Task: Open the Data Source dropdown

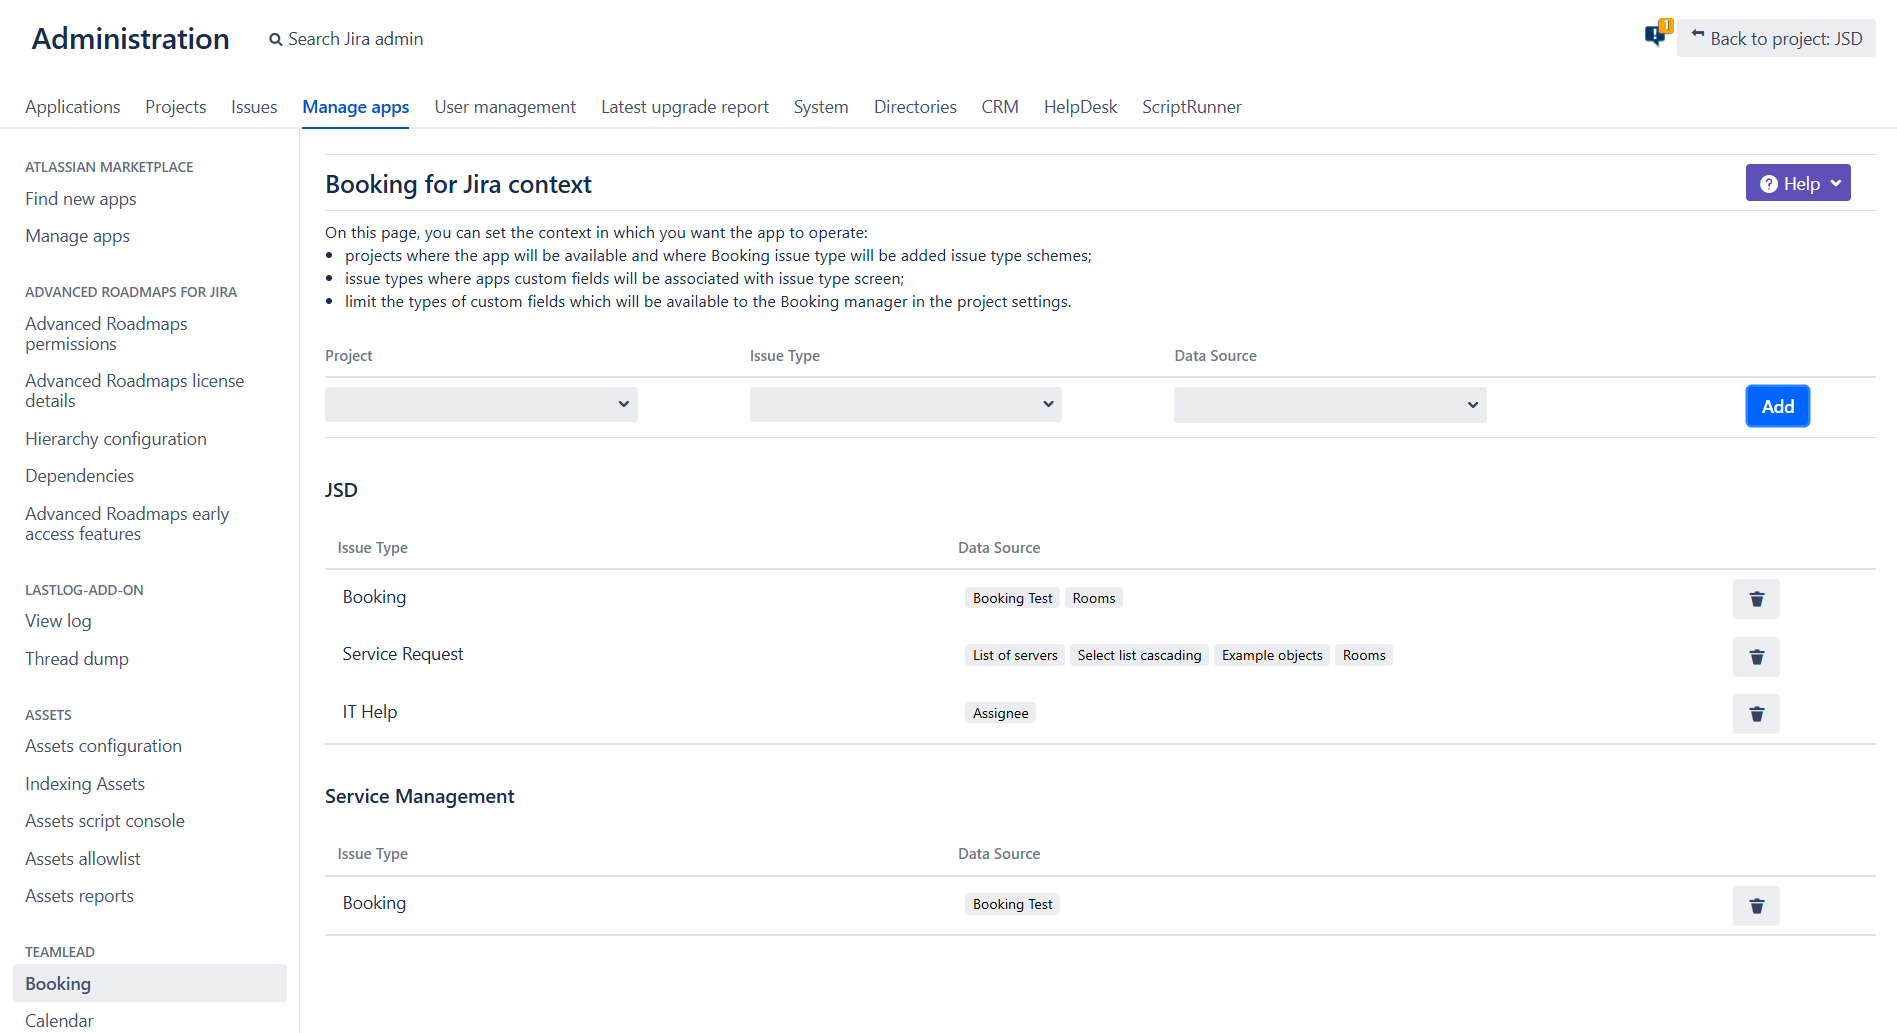Action: (1329, 404)
